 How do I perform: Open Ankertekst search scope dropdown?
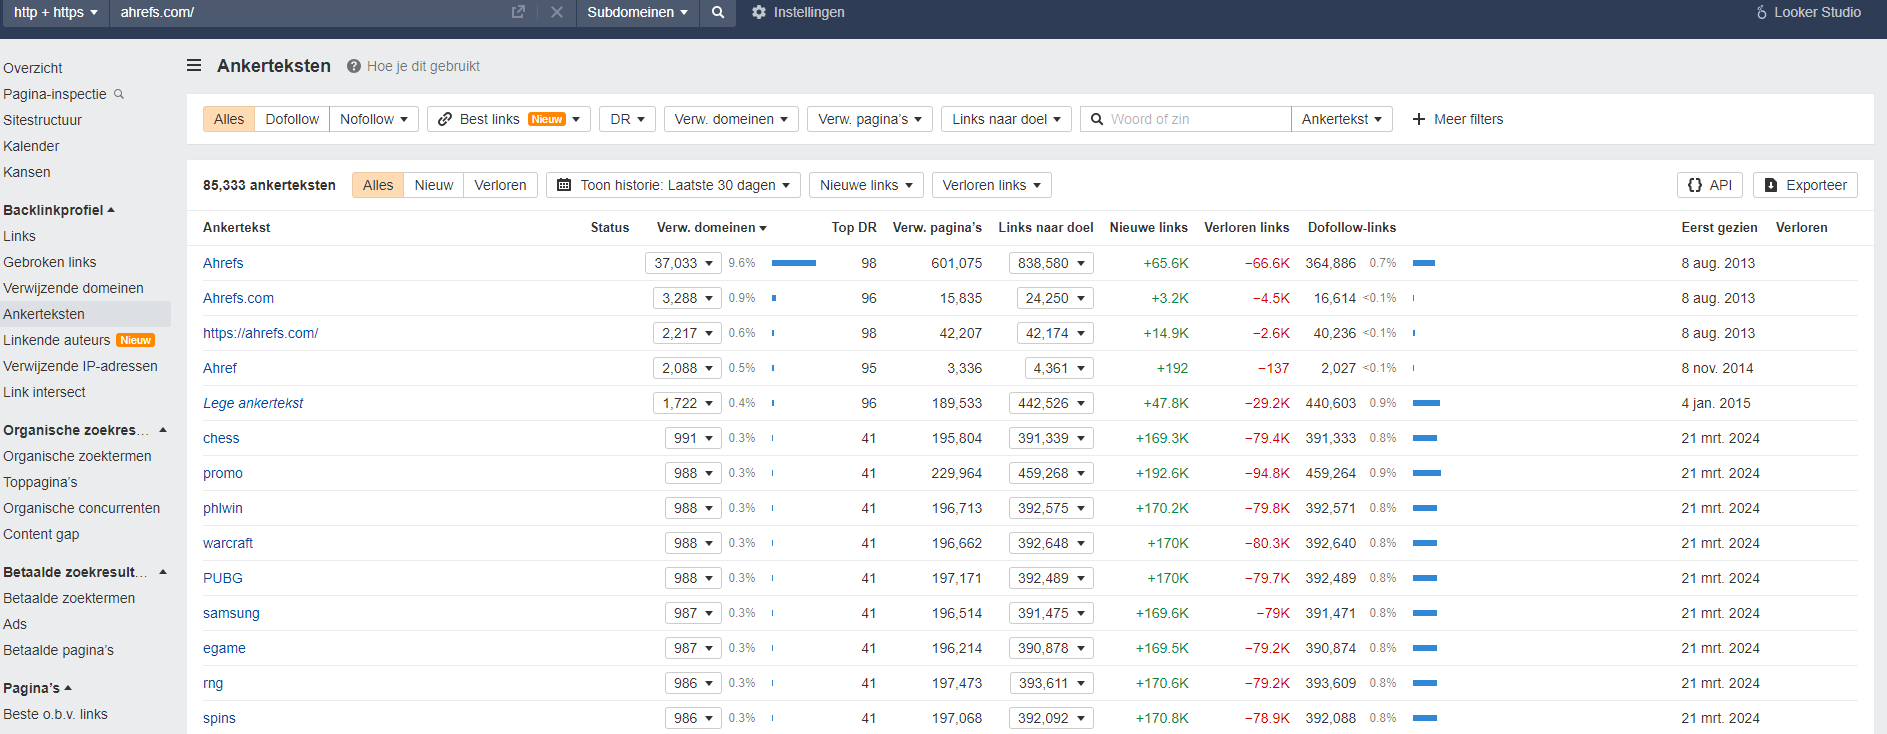coord(1342,119)
